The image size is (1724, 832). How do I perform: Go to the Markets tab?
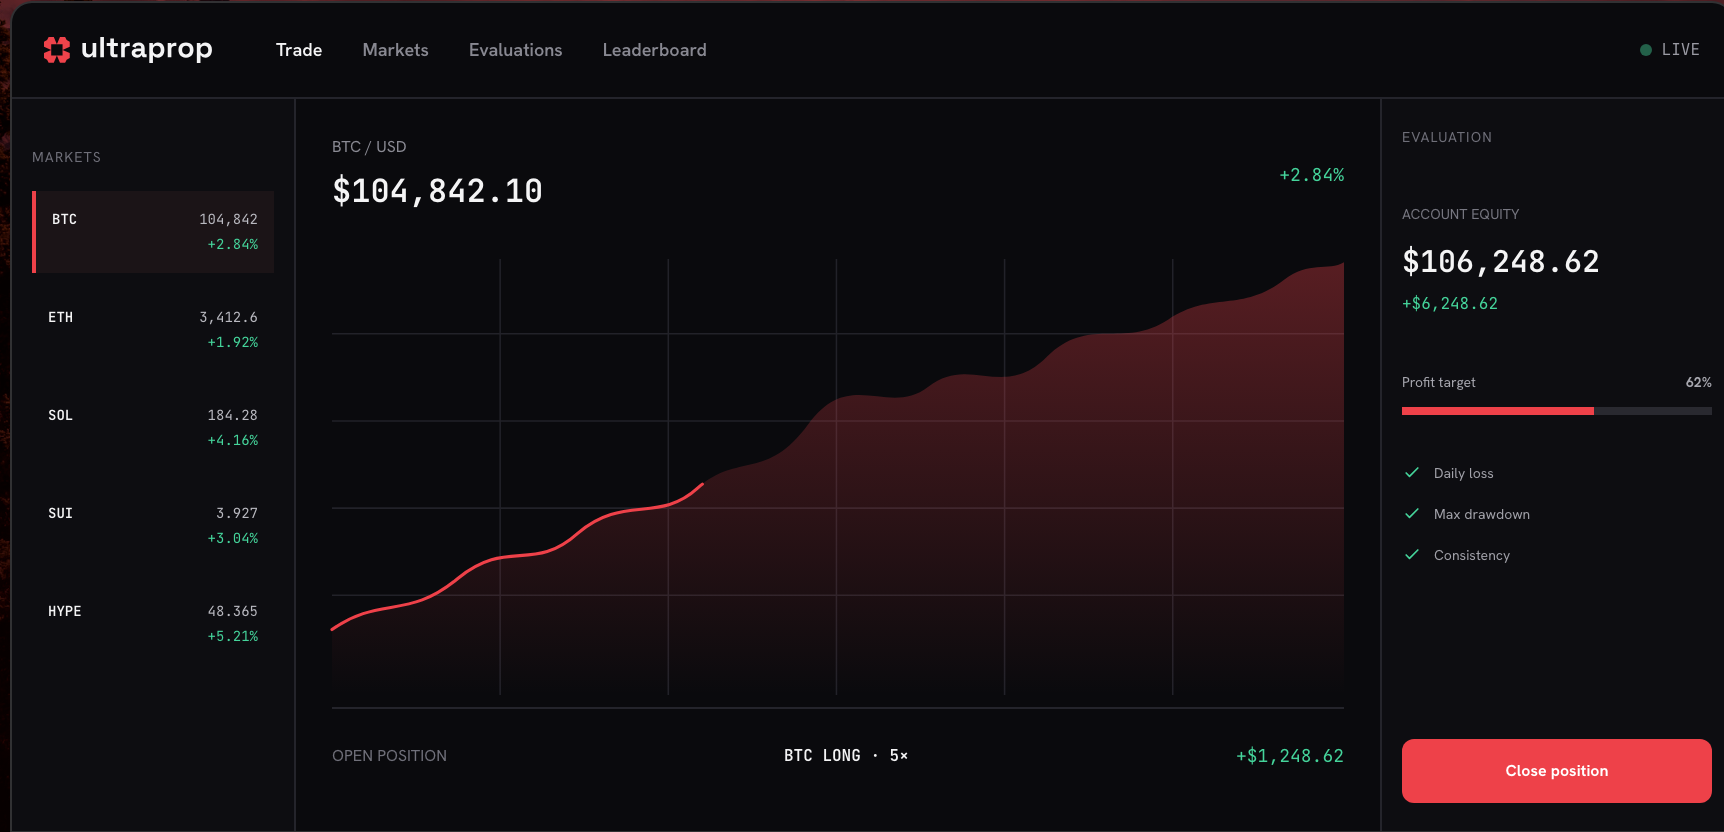click(395, 50)
